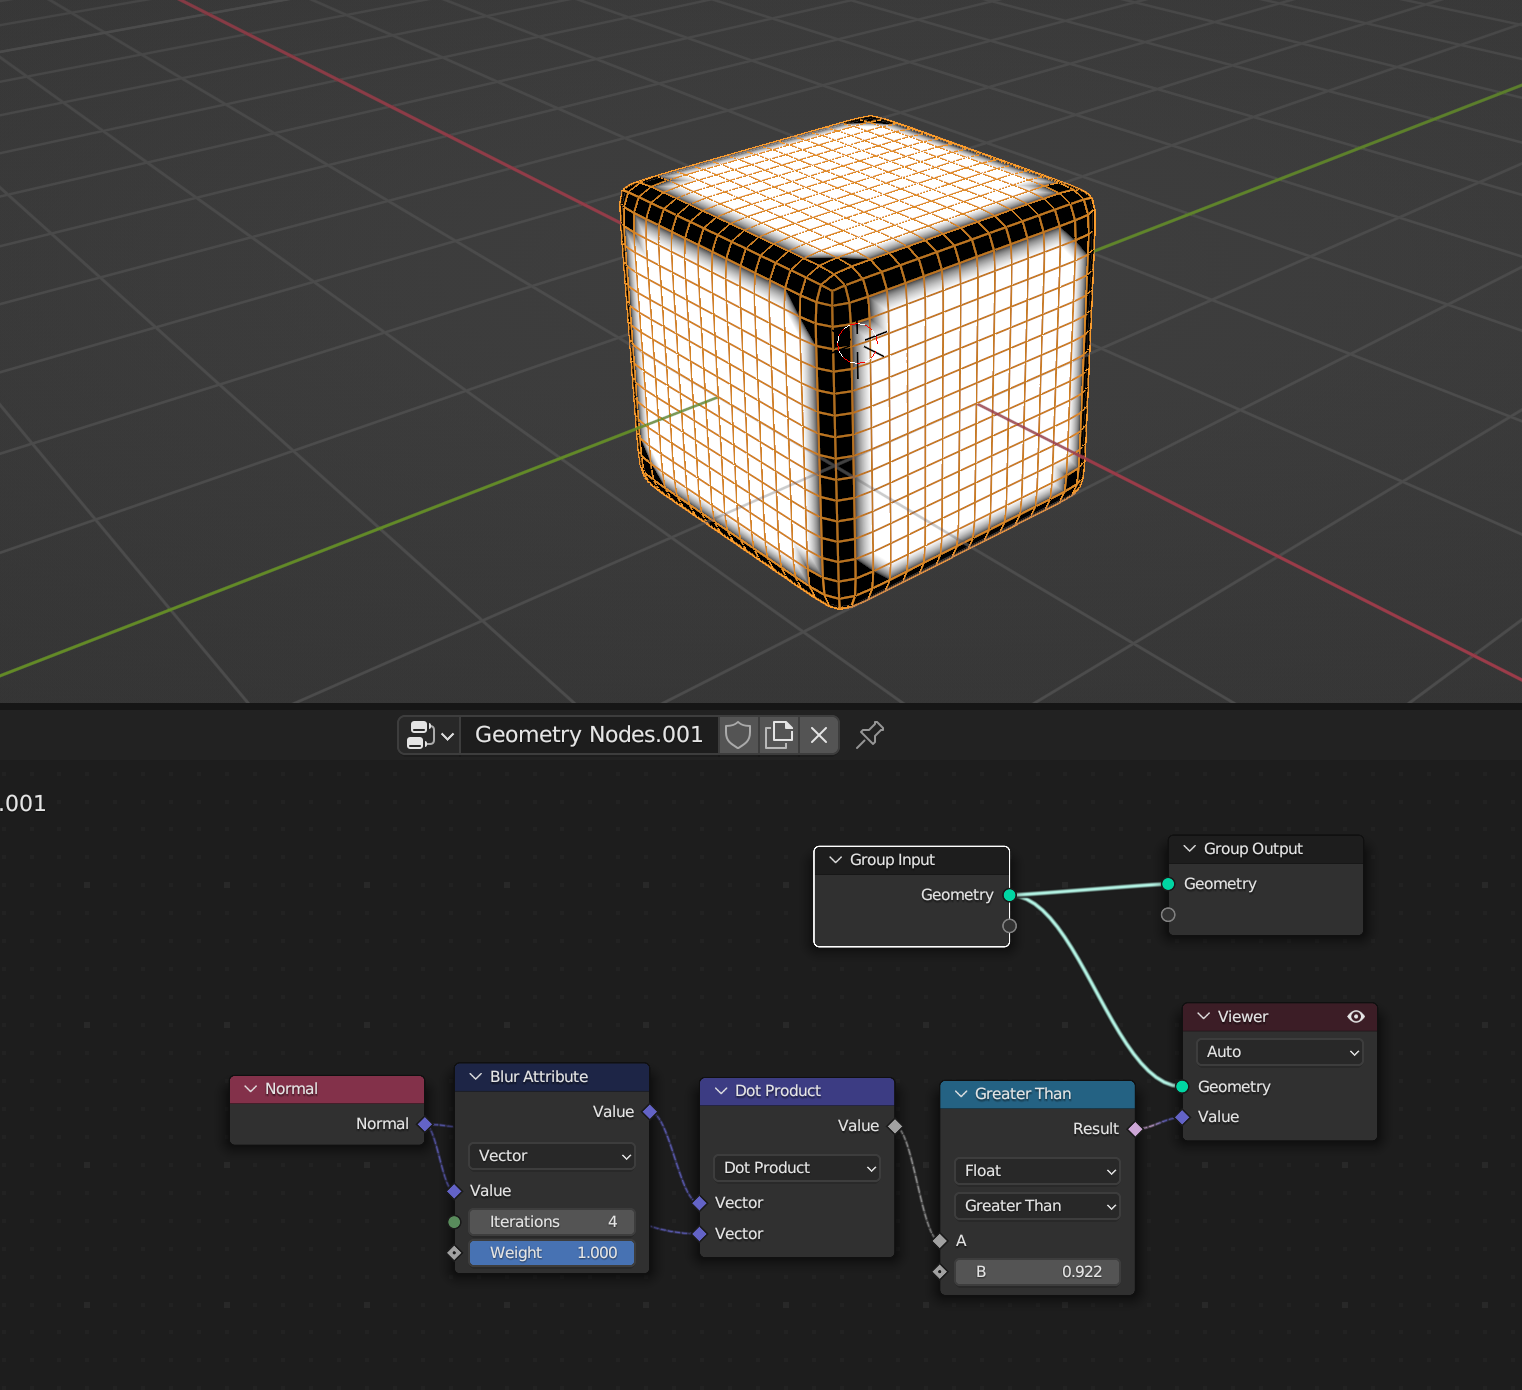Collapse the Group Output node
The width and height of the screenshot is (1522, 1390).
point(1190,848)
